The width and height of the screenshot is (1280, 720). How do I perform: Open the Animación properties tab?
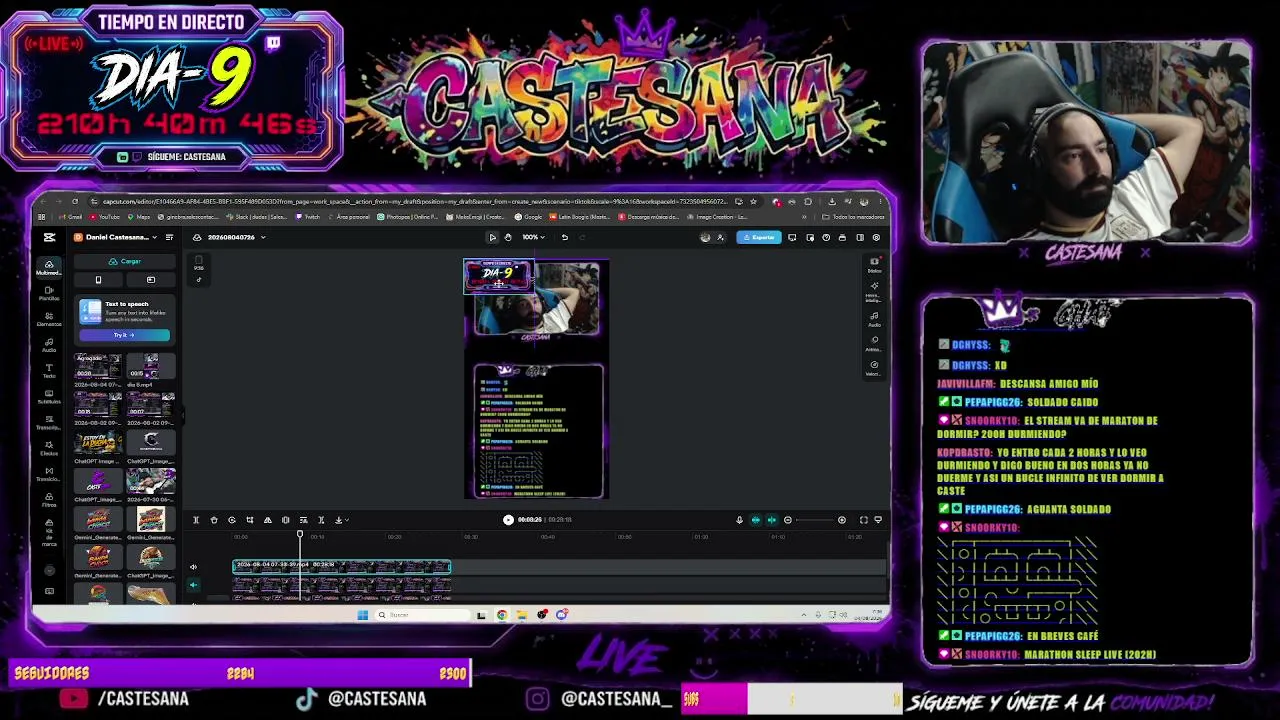click(874, 343)
